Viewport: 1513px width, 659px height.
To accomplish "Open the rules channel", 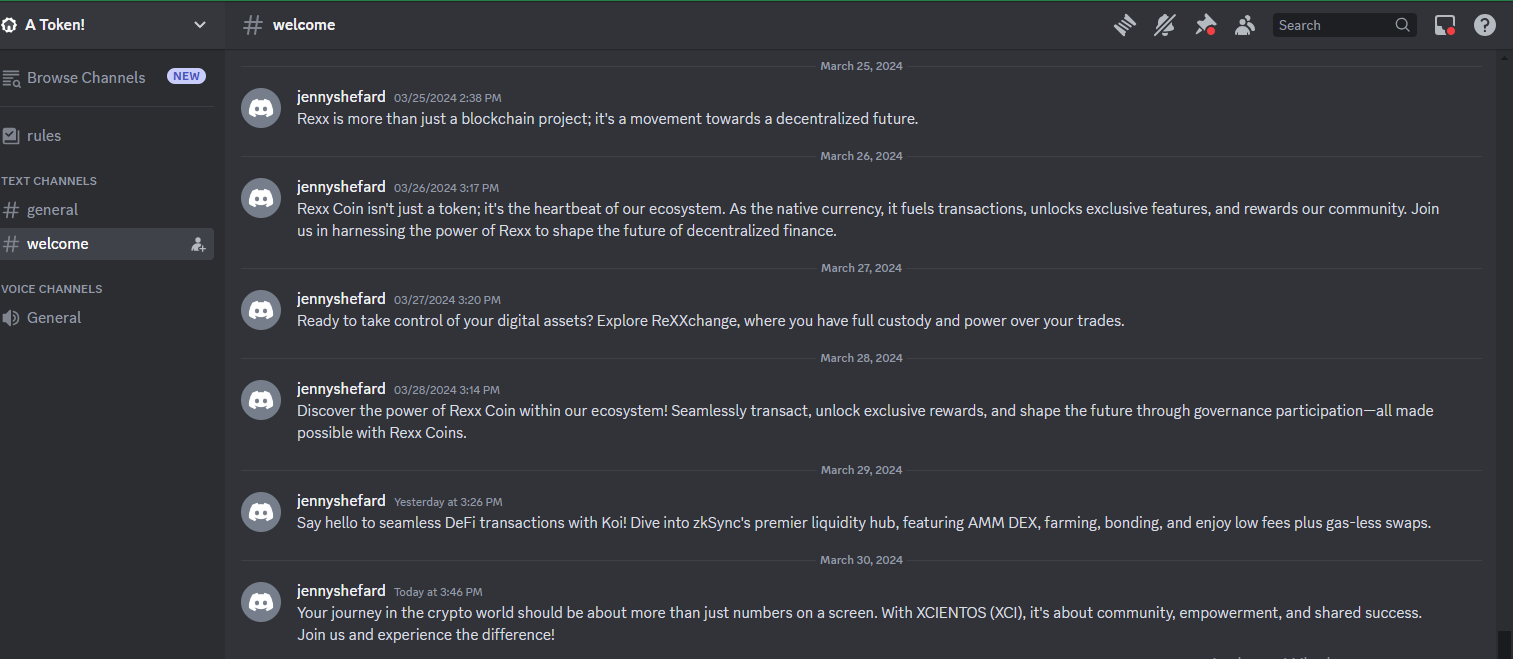I will tap(44, 135).
